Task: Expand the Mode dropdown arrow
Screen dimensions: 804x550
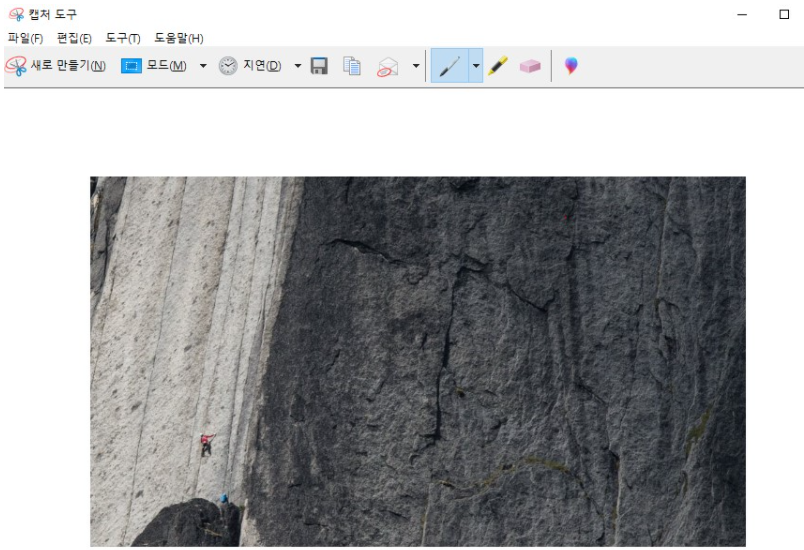Action: pos(203,66)
